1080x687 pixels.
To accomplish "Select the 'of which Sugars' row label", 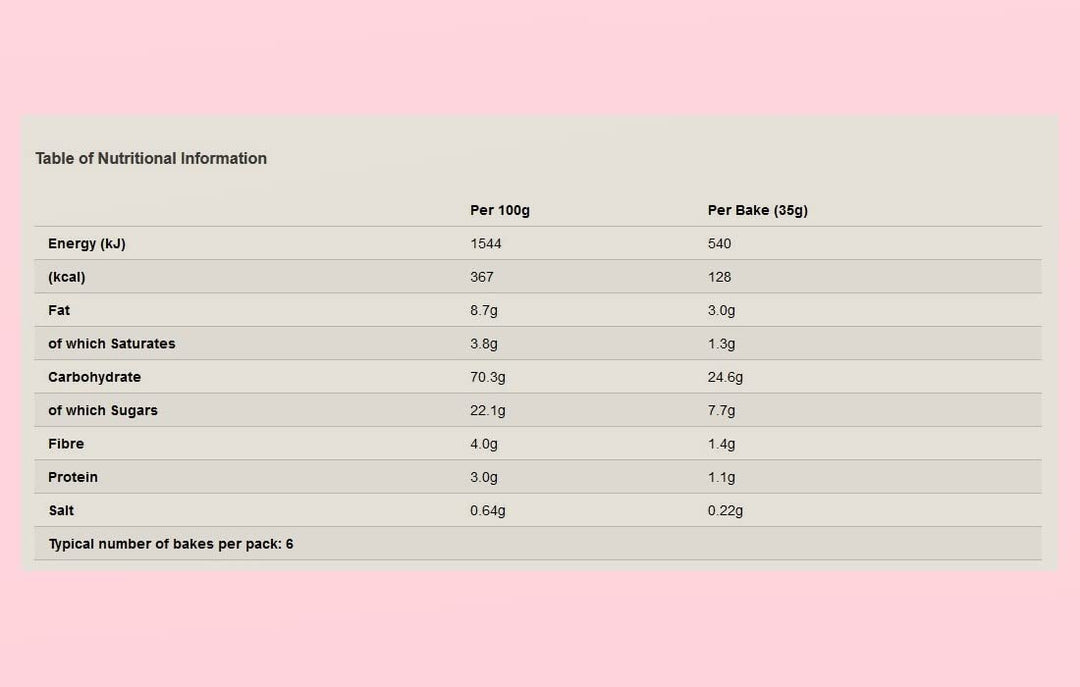I will click(x=103, y=410).
